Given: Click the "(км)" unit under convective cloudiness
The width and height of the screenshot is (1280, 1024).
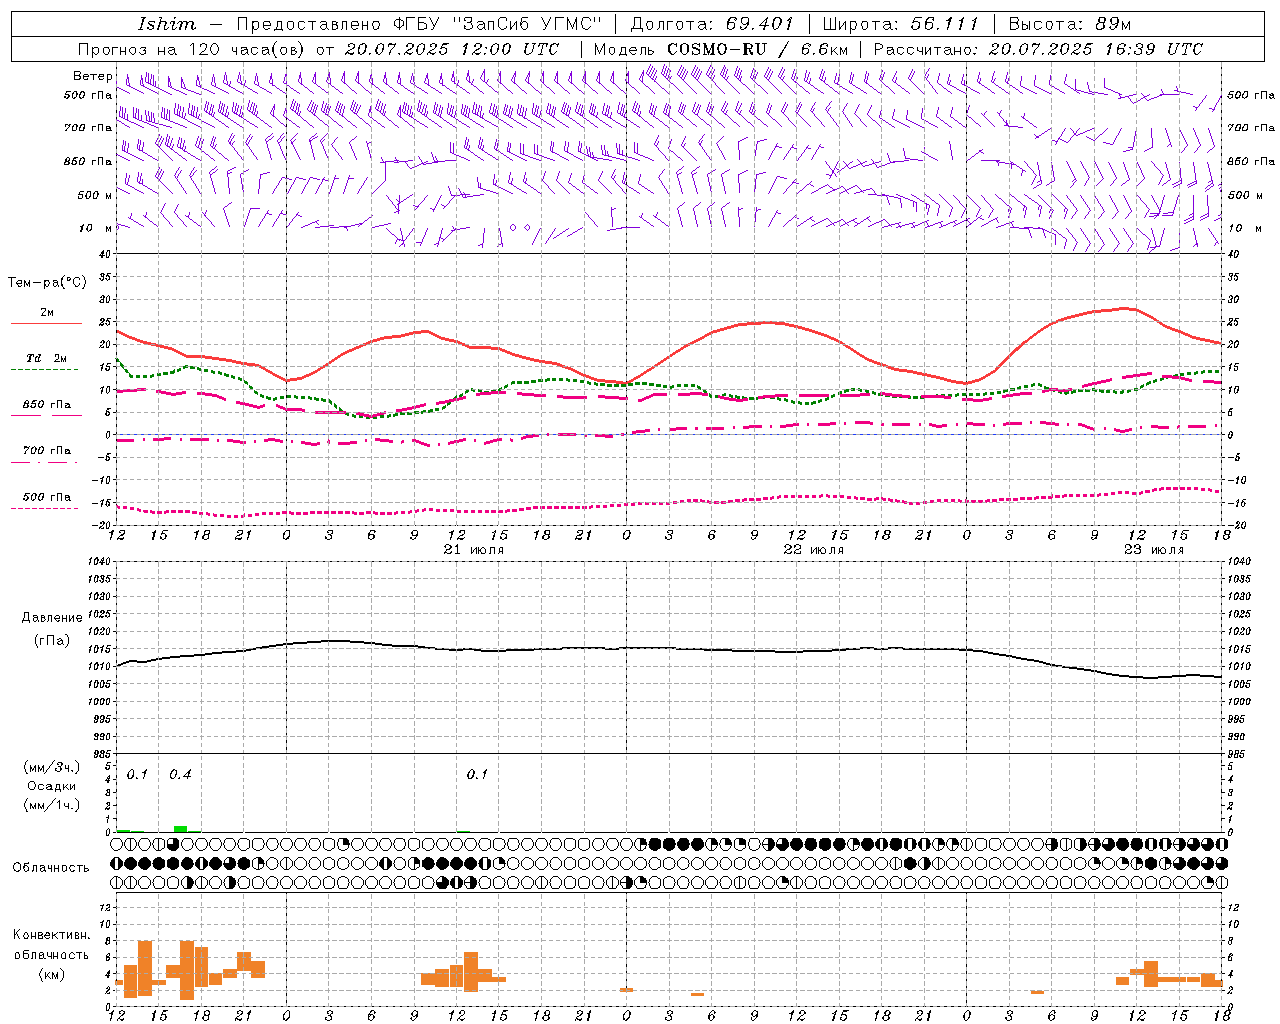Looking at the screenshot, I should pos(51,974).
